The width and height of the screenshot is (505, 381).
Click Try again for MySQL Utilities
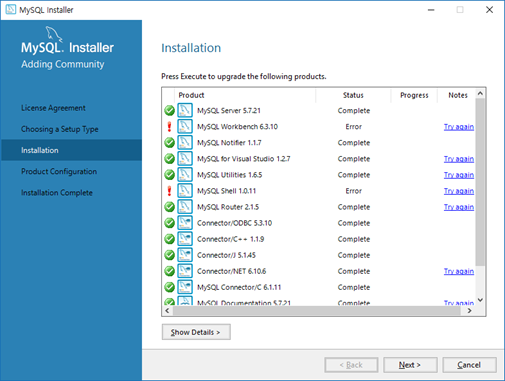(459, 175)
